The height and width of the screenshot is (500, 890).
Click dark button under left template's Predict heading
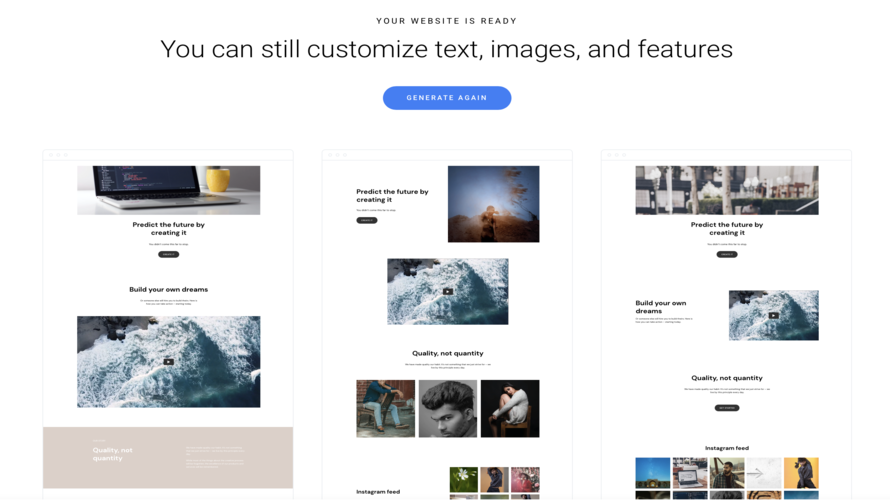click(x=168, y=255)
